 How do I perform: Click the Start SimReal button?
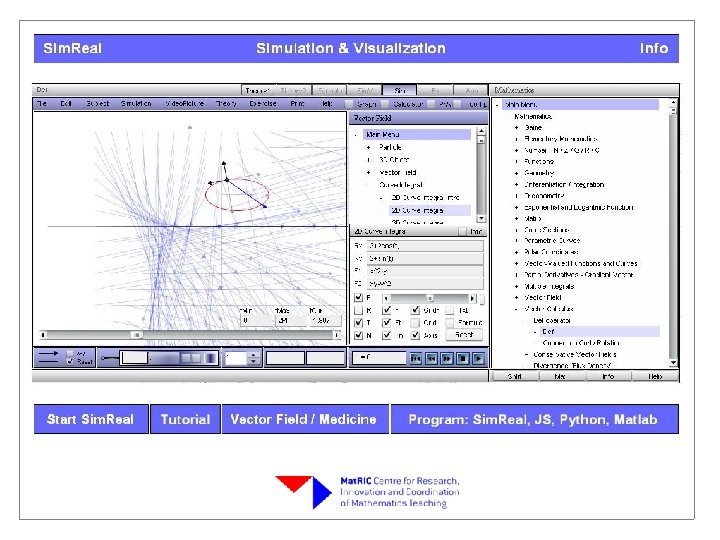tap(91, 419)
